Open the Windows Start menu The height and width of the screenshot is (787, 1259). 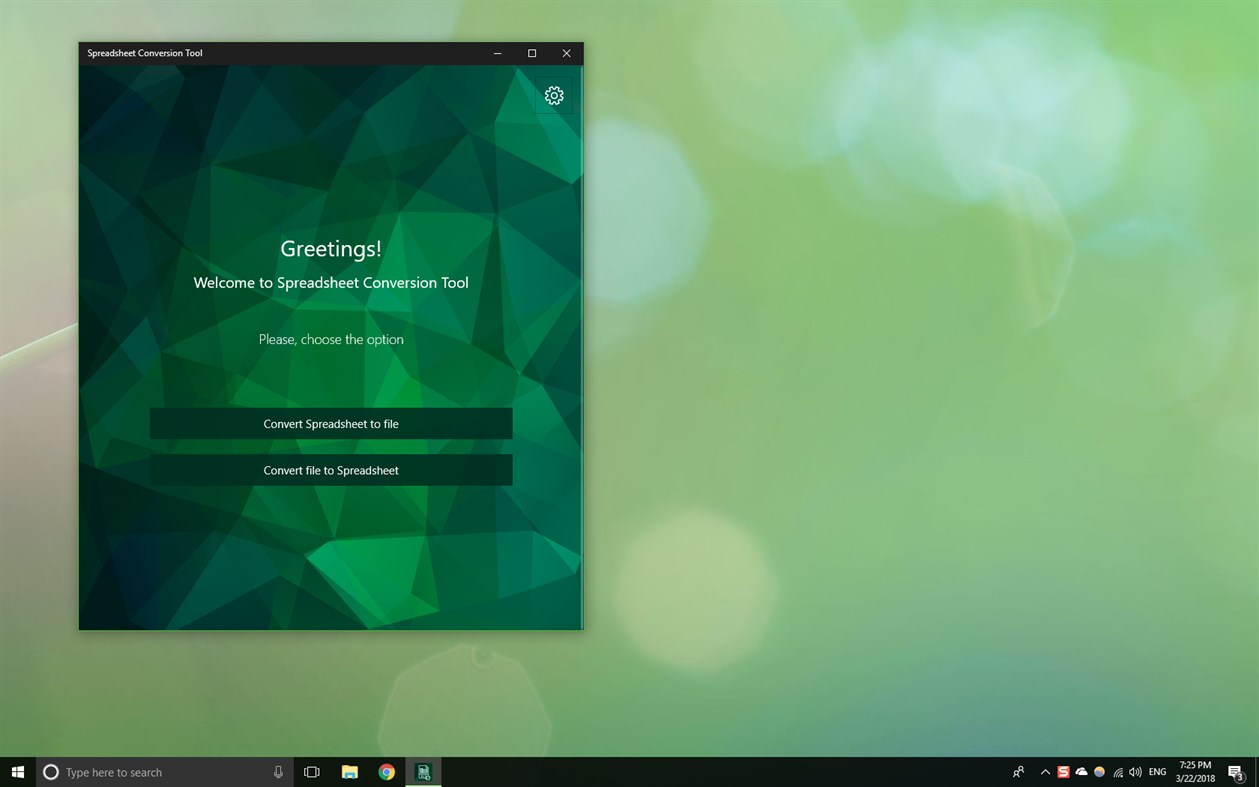[x=18, y=771]
